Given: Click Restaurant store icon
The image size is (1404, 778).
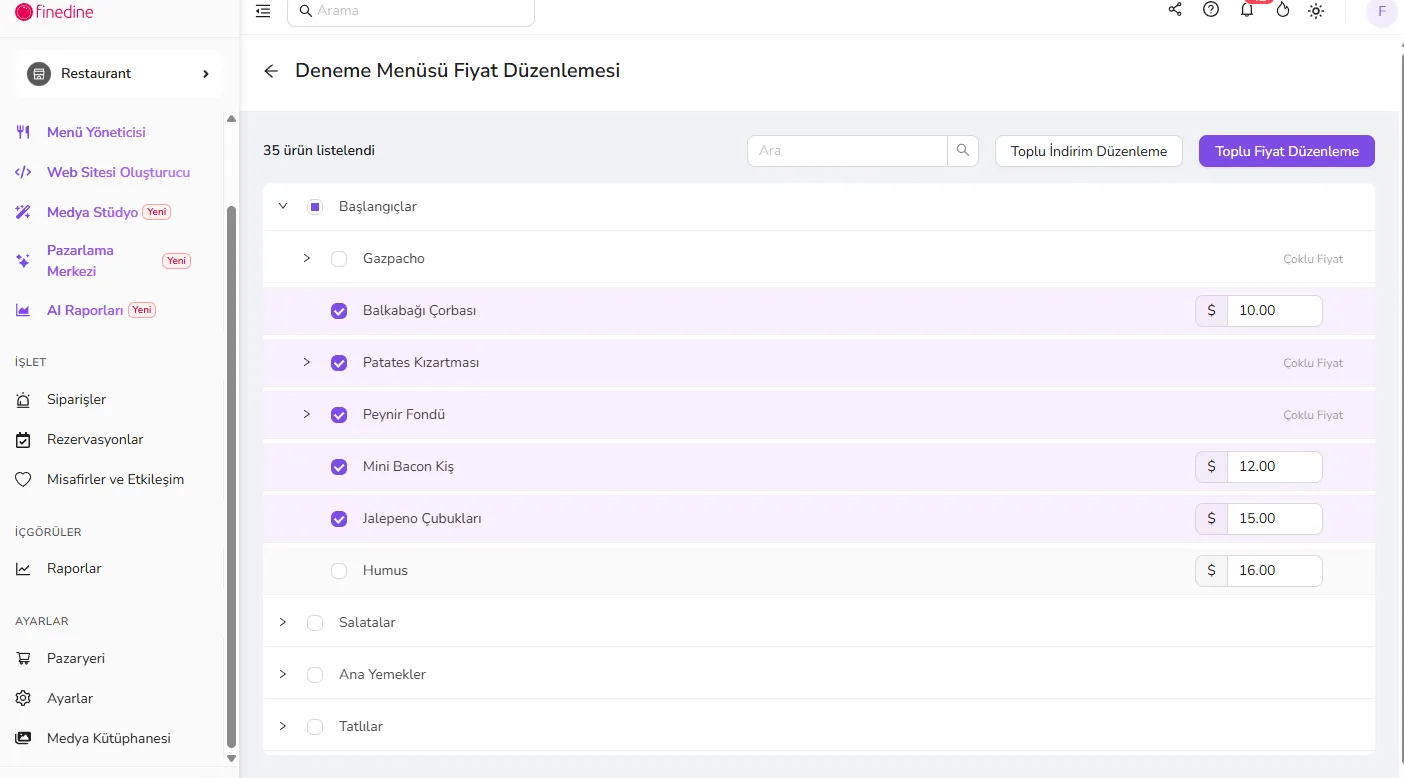Looking at the screenshot, I should click(x=39, y=74).
